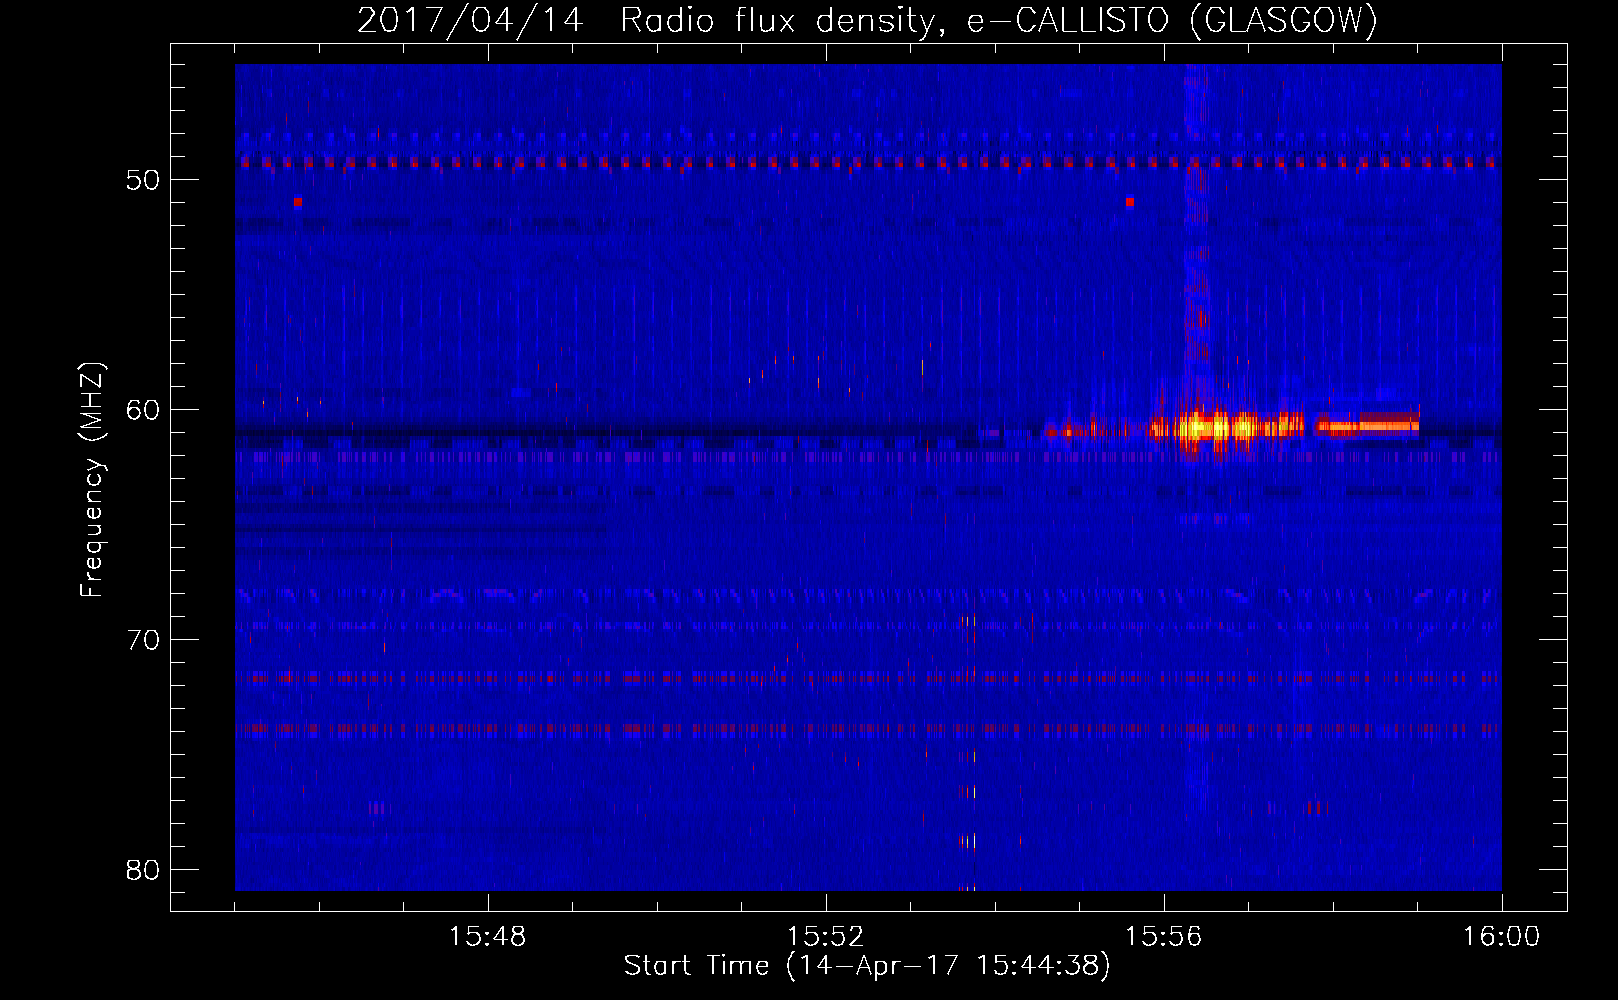Image resolution: width=1618 pixels, height=1000 pixels.
Task: Click the '16:00' time tick label
Action: pyautogui.click(x=1502, y=937)
